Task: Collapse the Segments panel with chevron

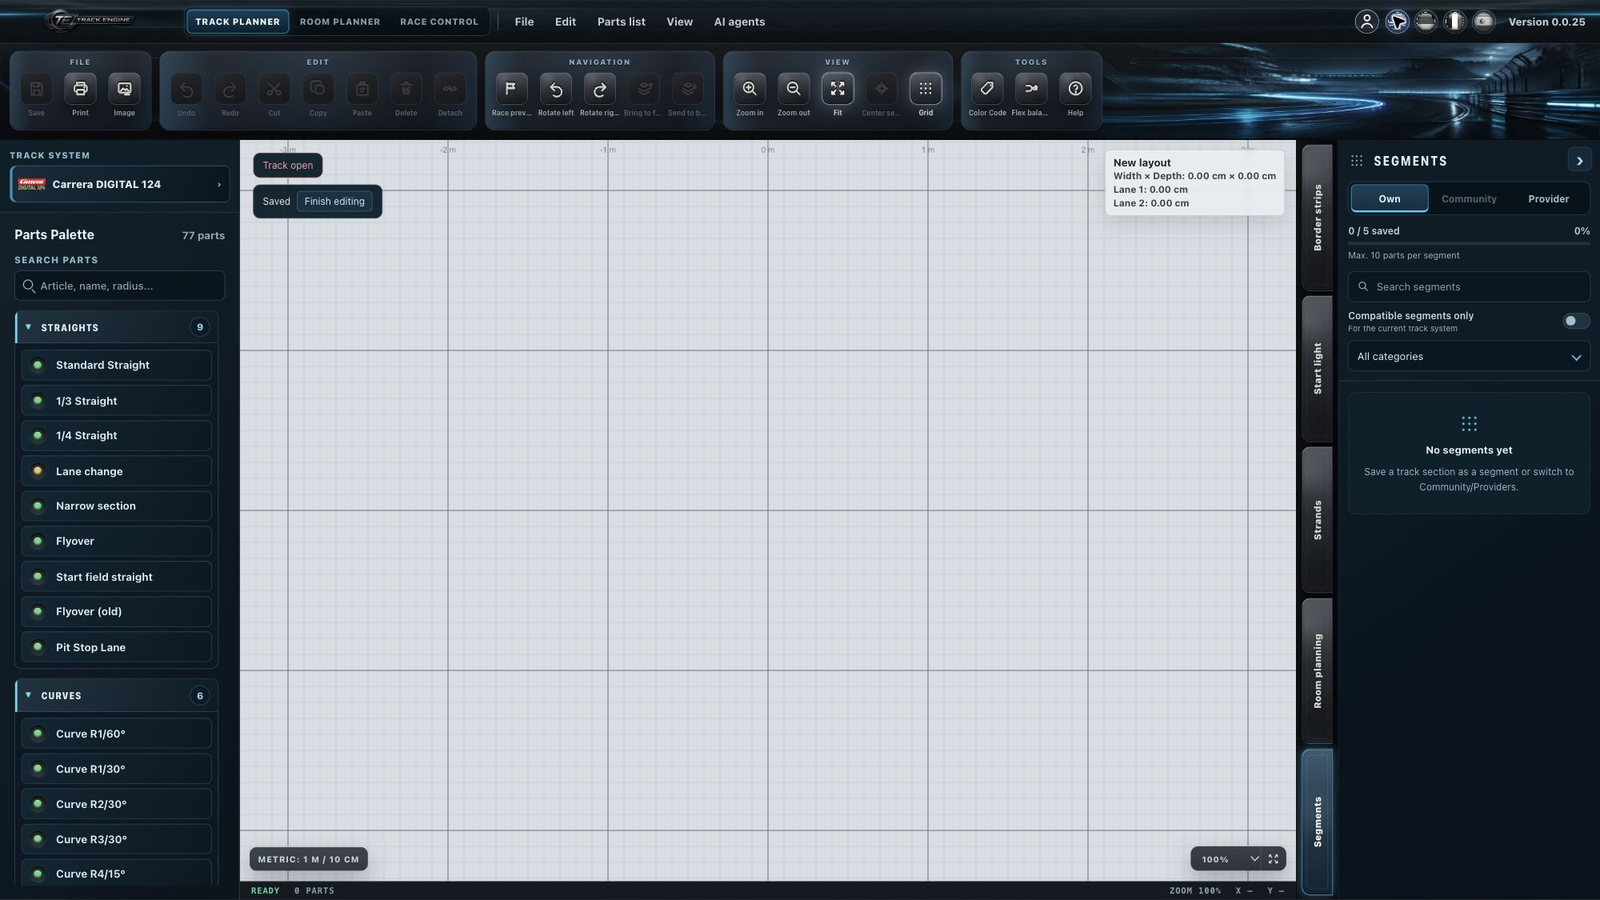Action: pos(1579,161)
